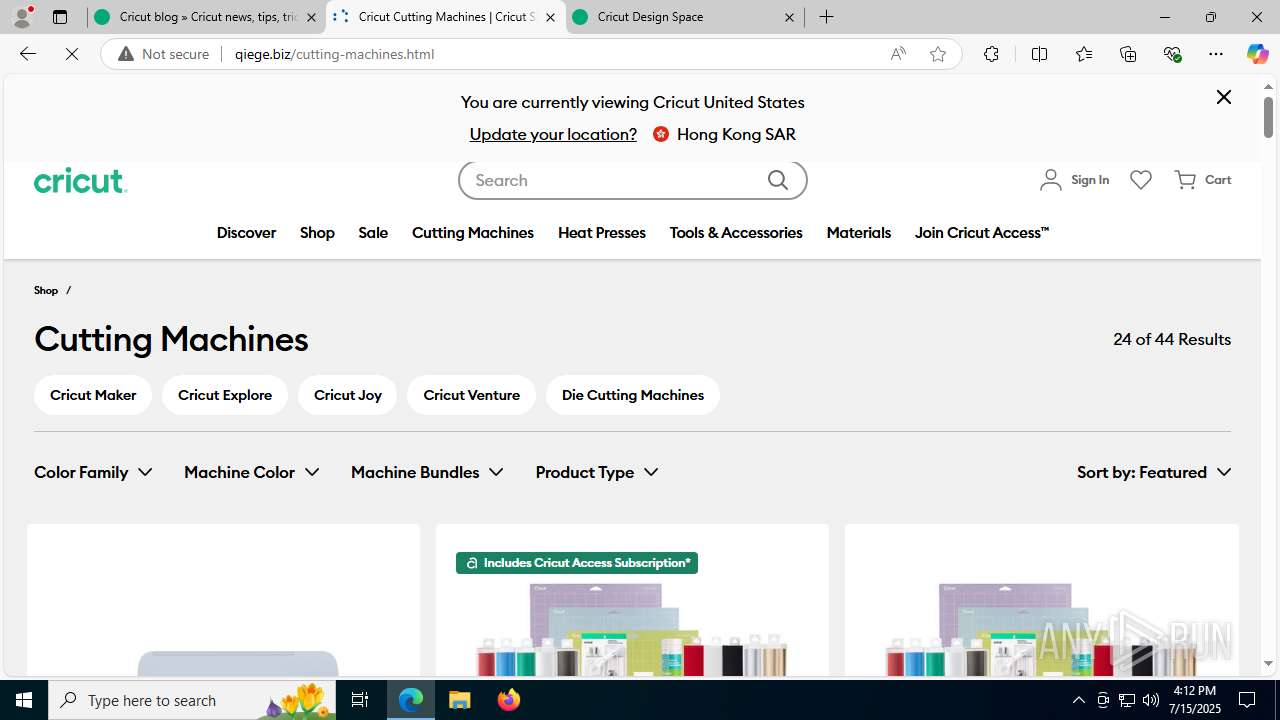
Task: Open the Tools & Accessories menu
Action: pyautogui.click(x=736, y=233)
